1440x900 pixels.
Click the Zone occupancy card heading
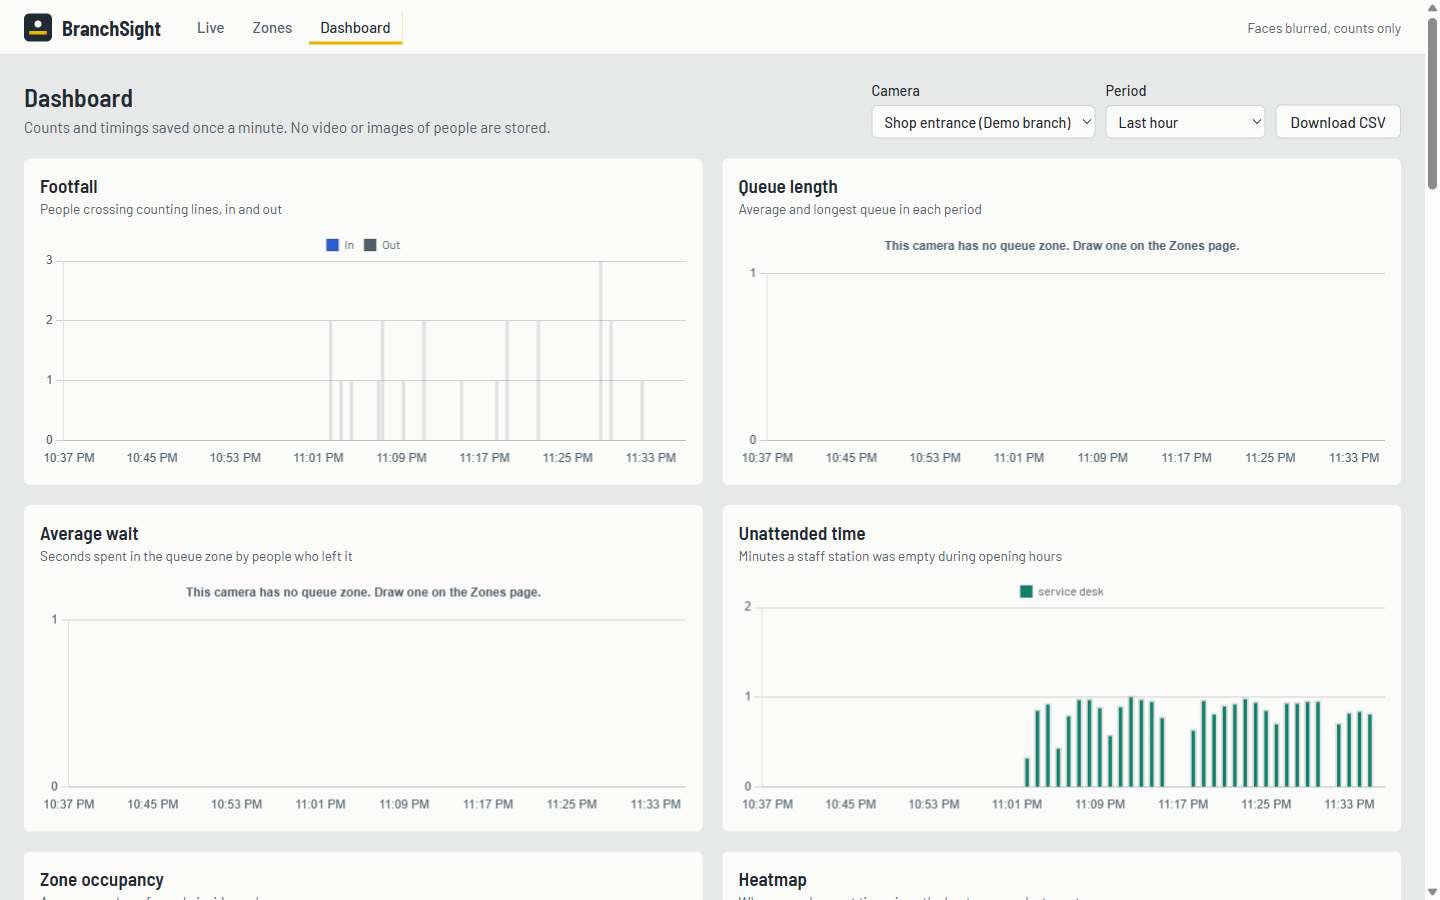click(x=102, y=880)
